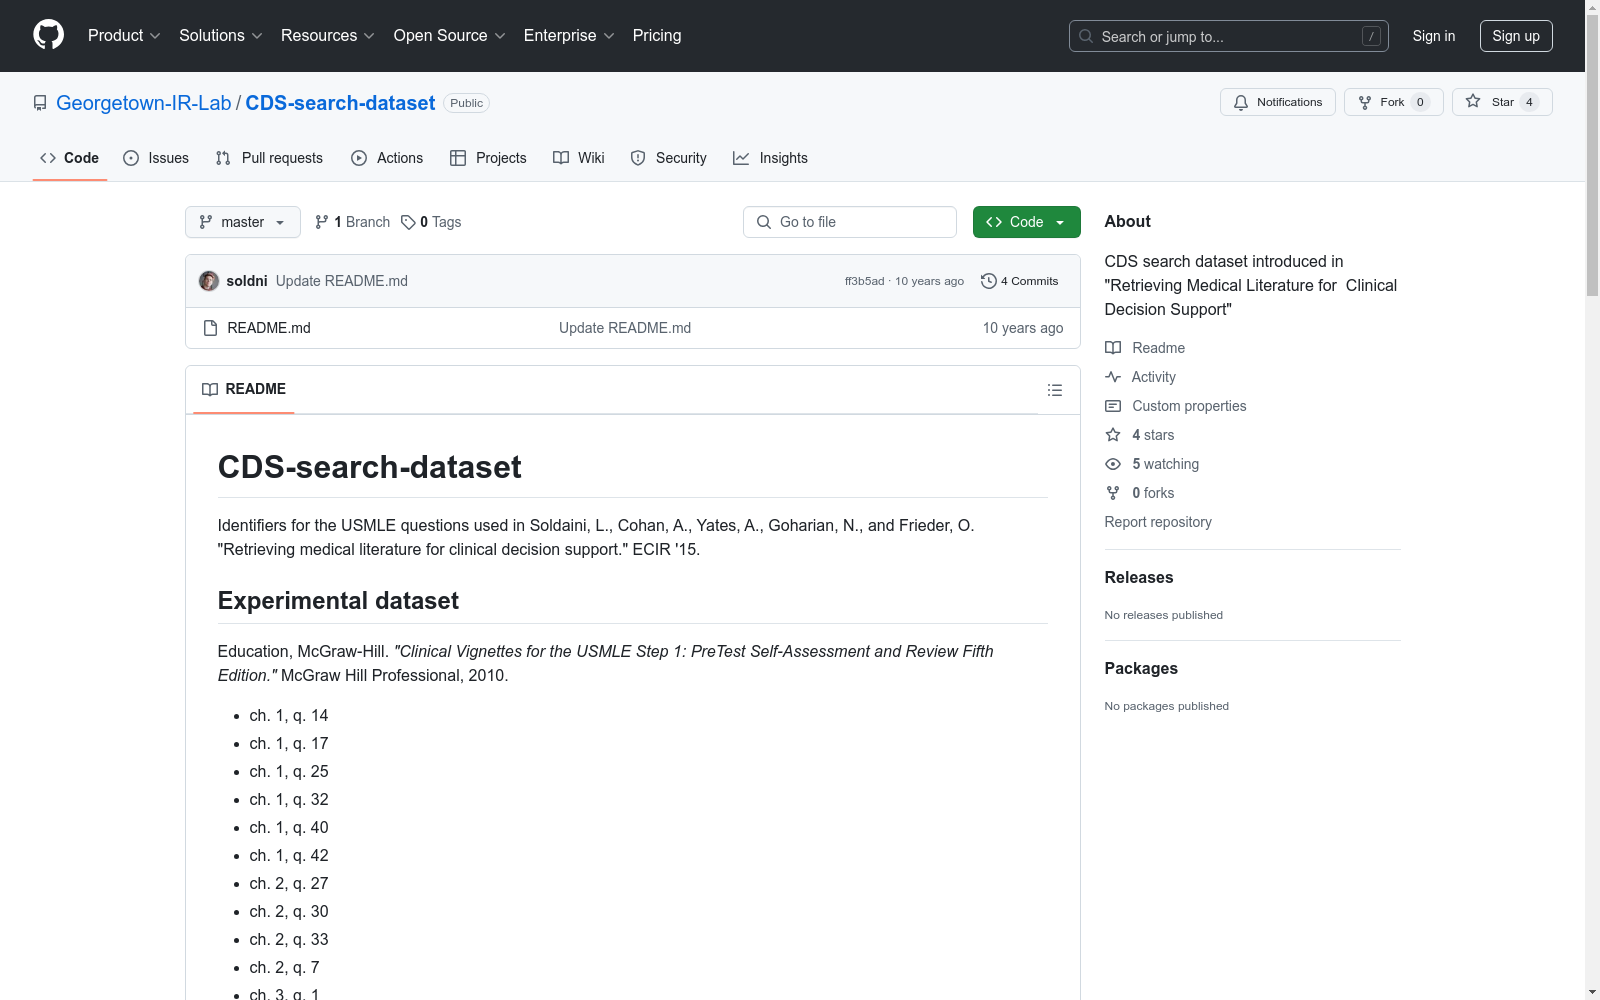Viewport: 1600px width, 1000px height.
Task: Click the soldni avatar image
Action: (x=209, y=281)
